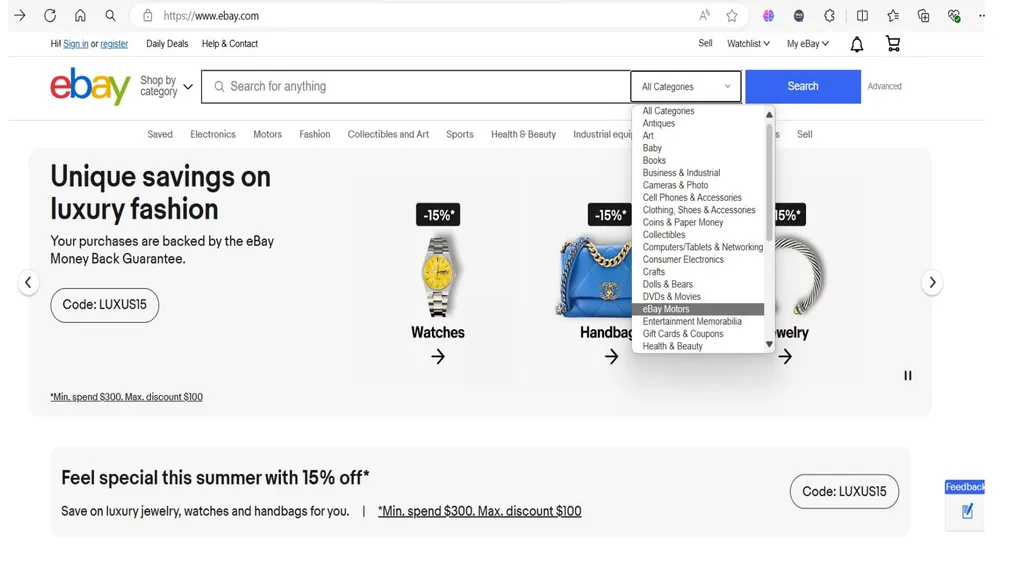The height and width of the screenshot is (575, 1024).
Task: Choose Baby in category list
Action: (652, 148)
